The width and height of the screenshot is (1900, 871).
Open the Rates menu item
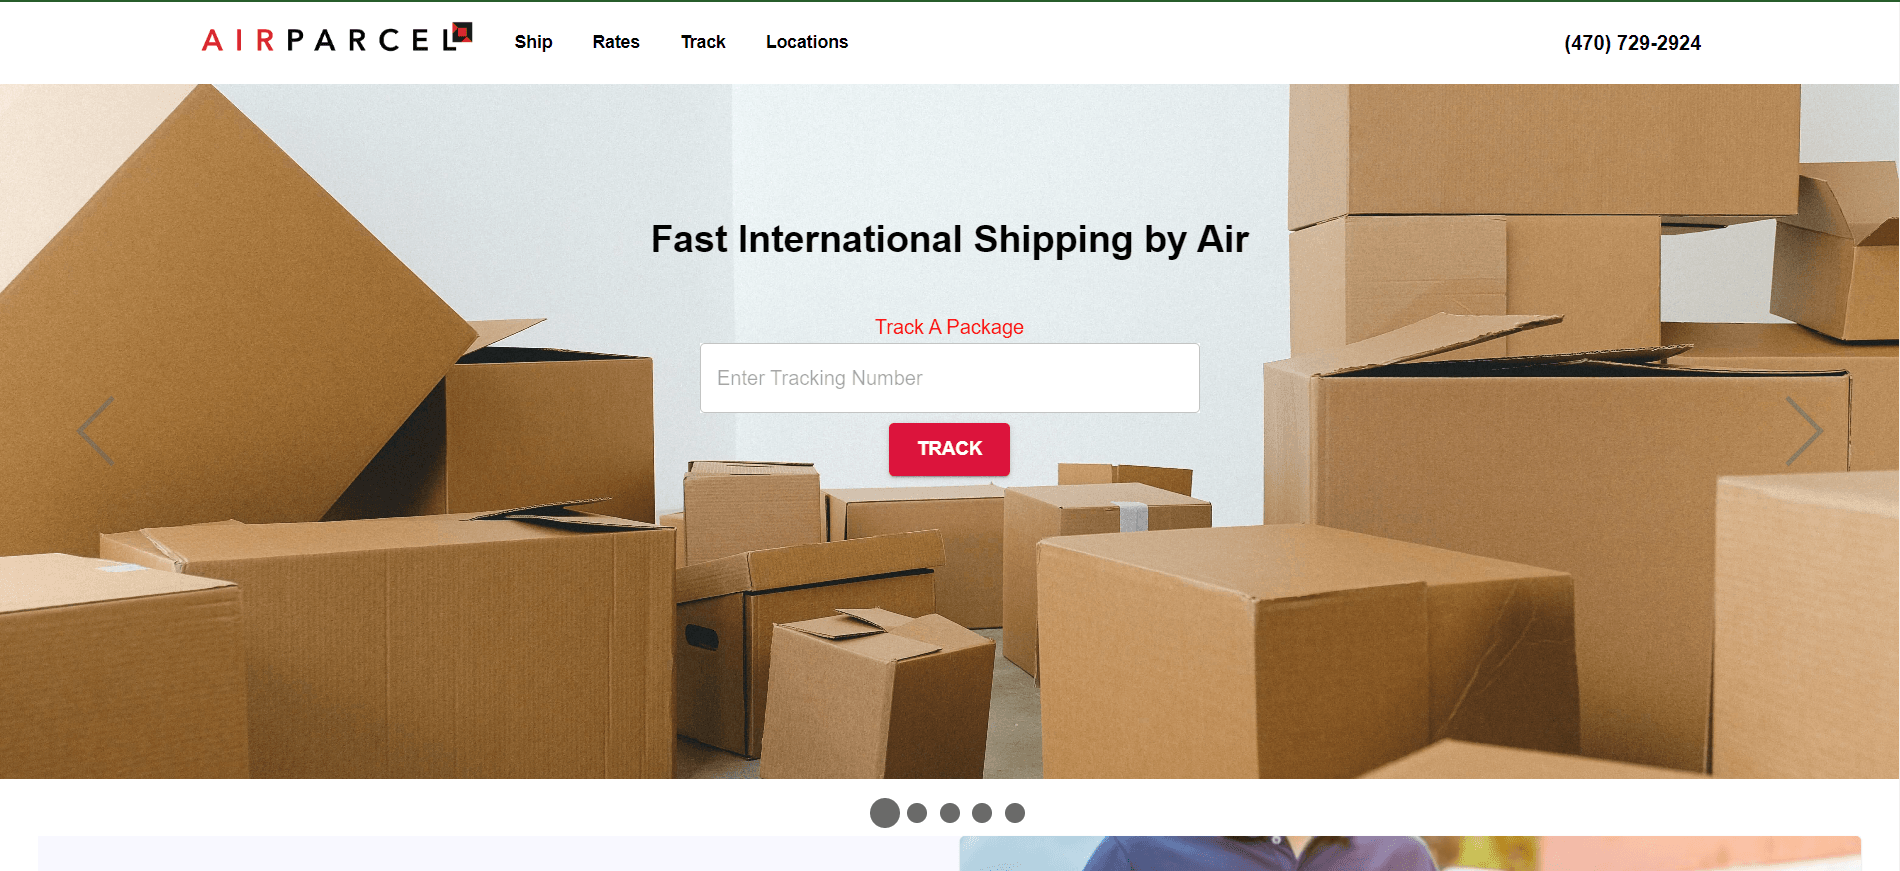click(x=616, y=42)
